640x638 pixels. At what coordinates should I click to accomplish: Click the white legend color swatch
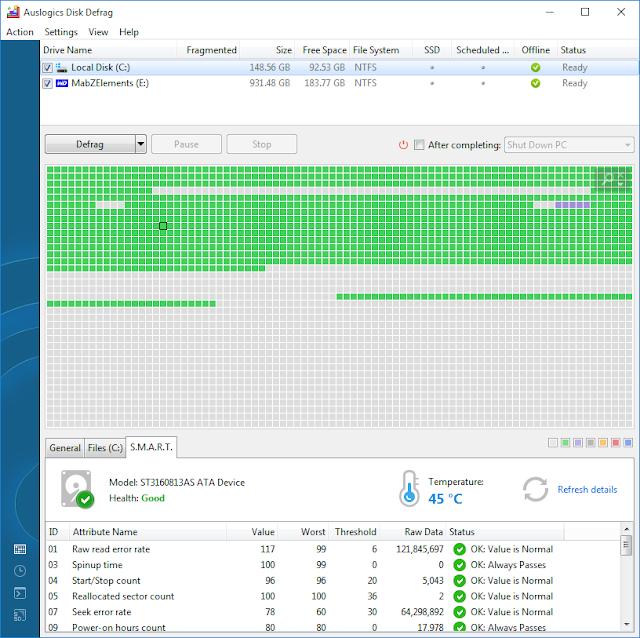click(x=553, y=443)
